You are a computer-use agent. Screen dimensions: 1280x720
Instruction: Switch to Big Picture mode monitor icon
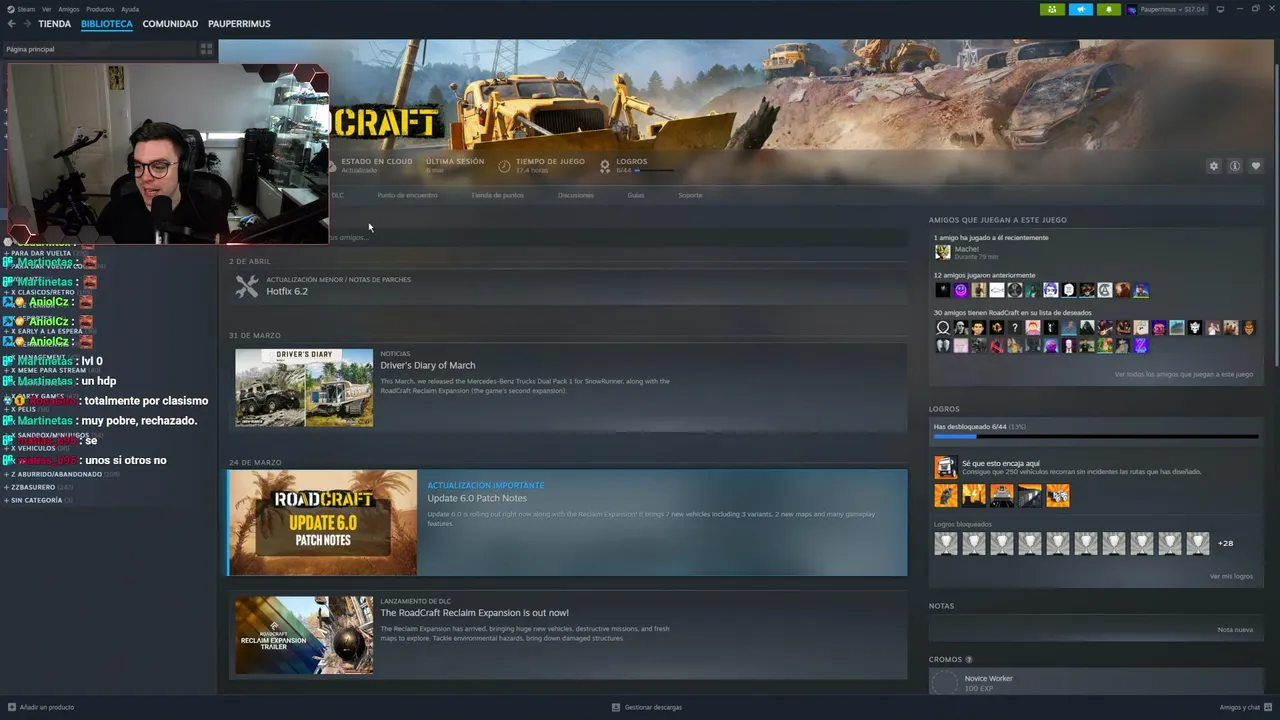pyautogui.click(x=1220, y=9)
